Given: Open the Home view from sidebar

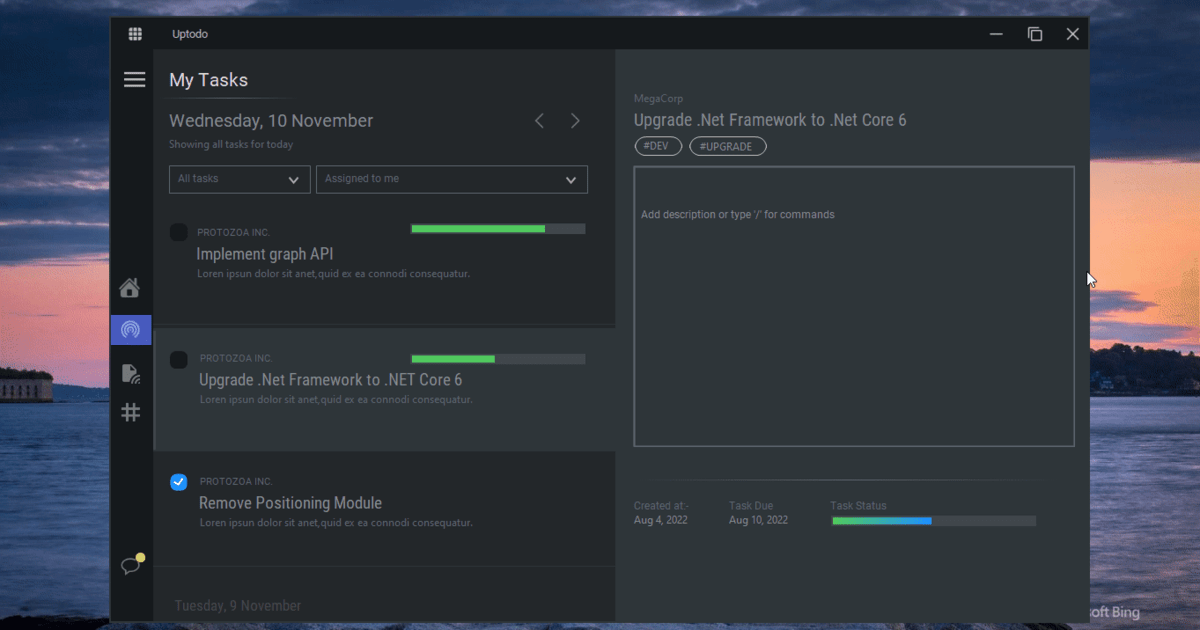Looking at the screenshot, I should pyautogui.click(x=130, y=288).
